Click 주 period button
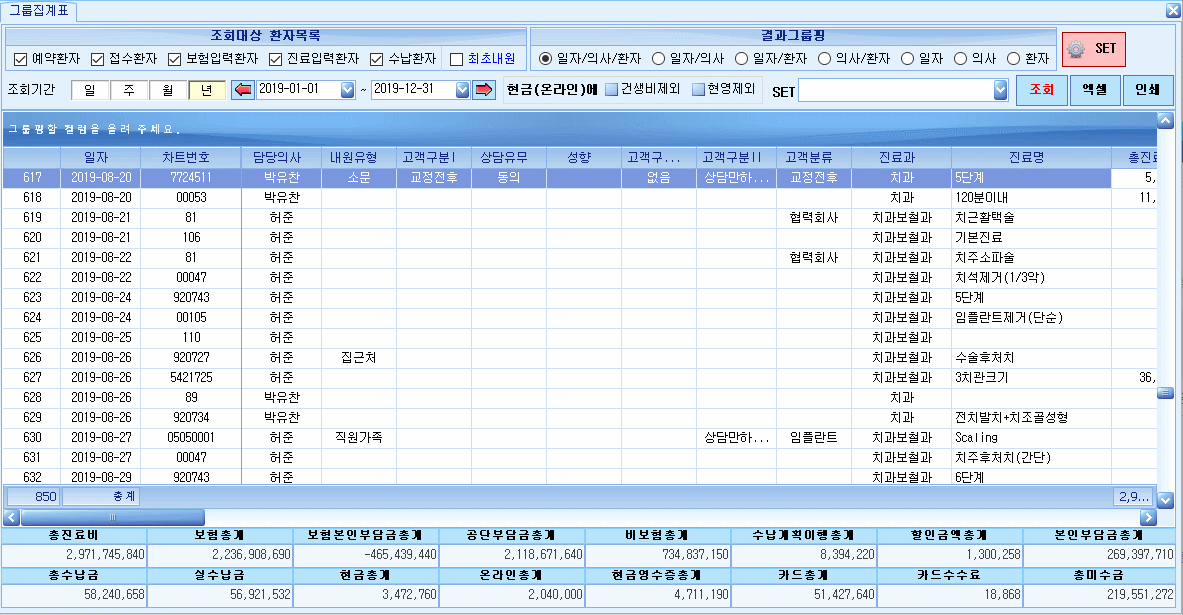1183x615 pixels. pyautogui.click(x=129, y=90)
